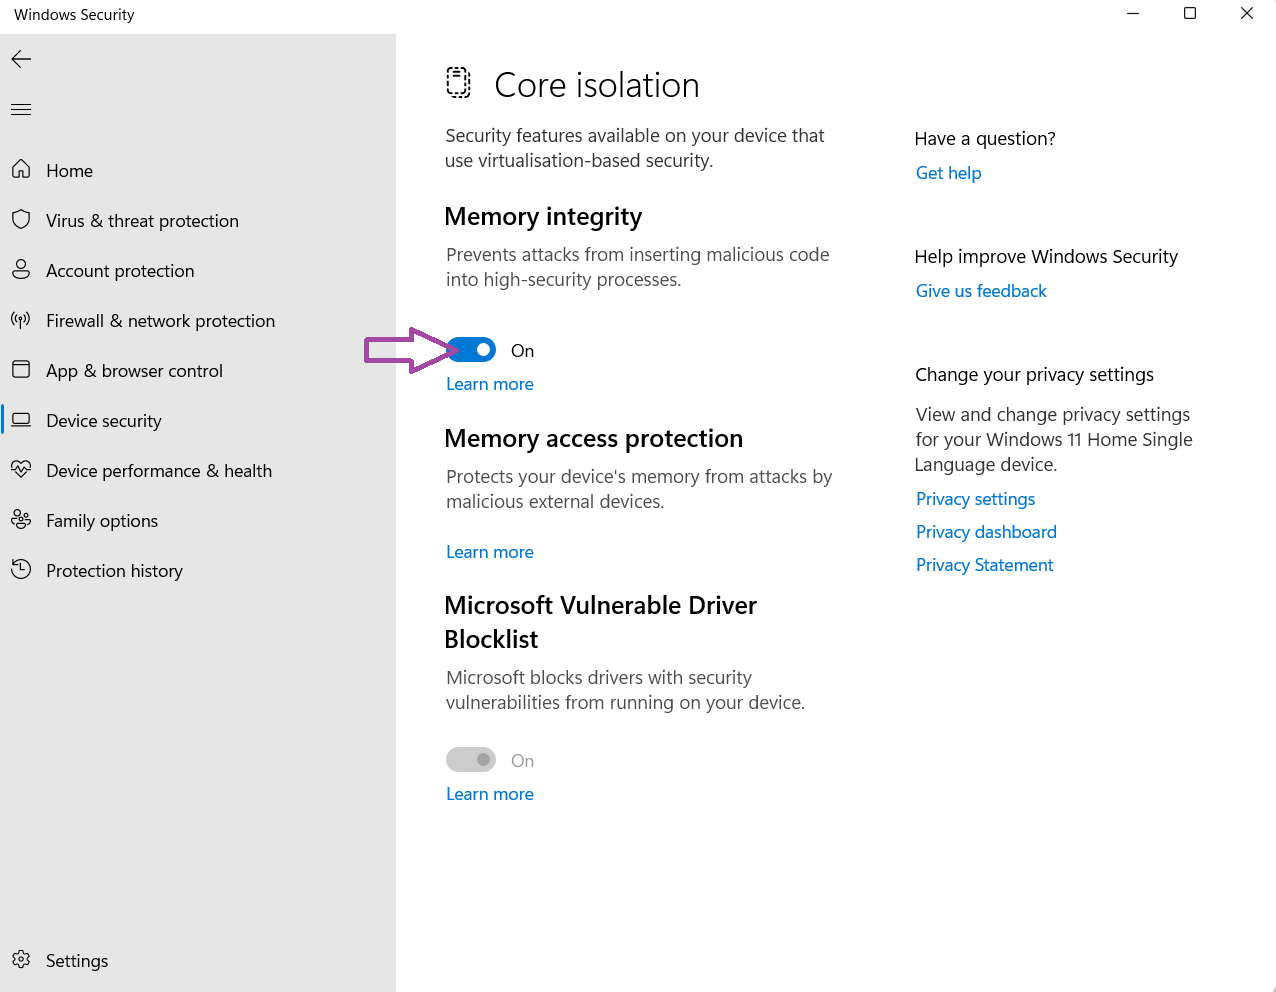Click the Home house icon
Screen dimensions: 1276x992
click(x=21, y=170)
